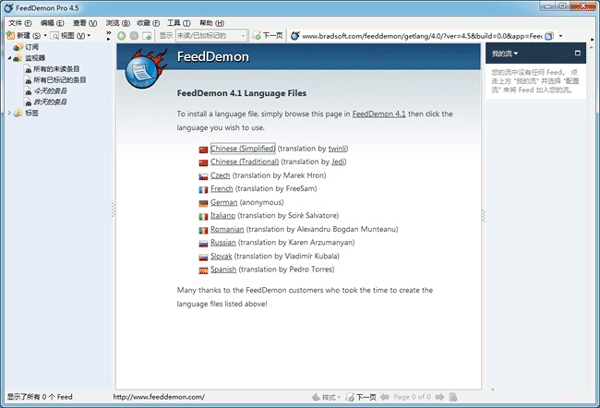Click the 标签 tags folder icon
The width and height of the screenshot is (600, 408).
point(17,113)
